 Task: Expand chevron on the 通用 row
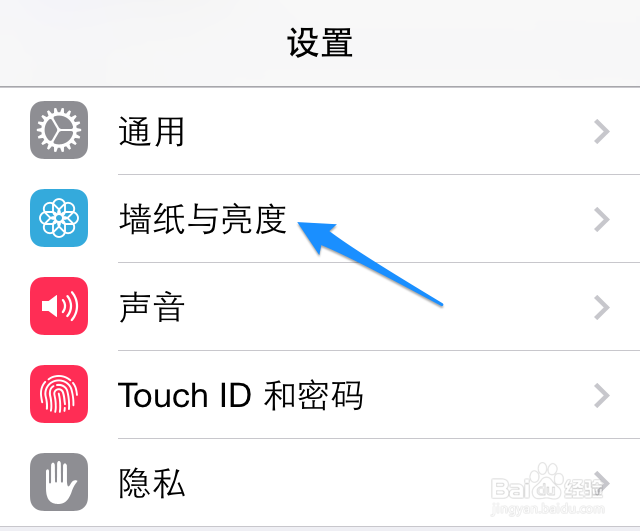602,131
